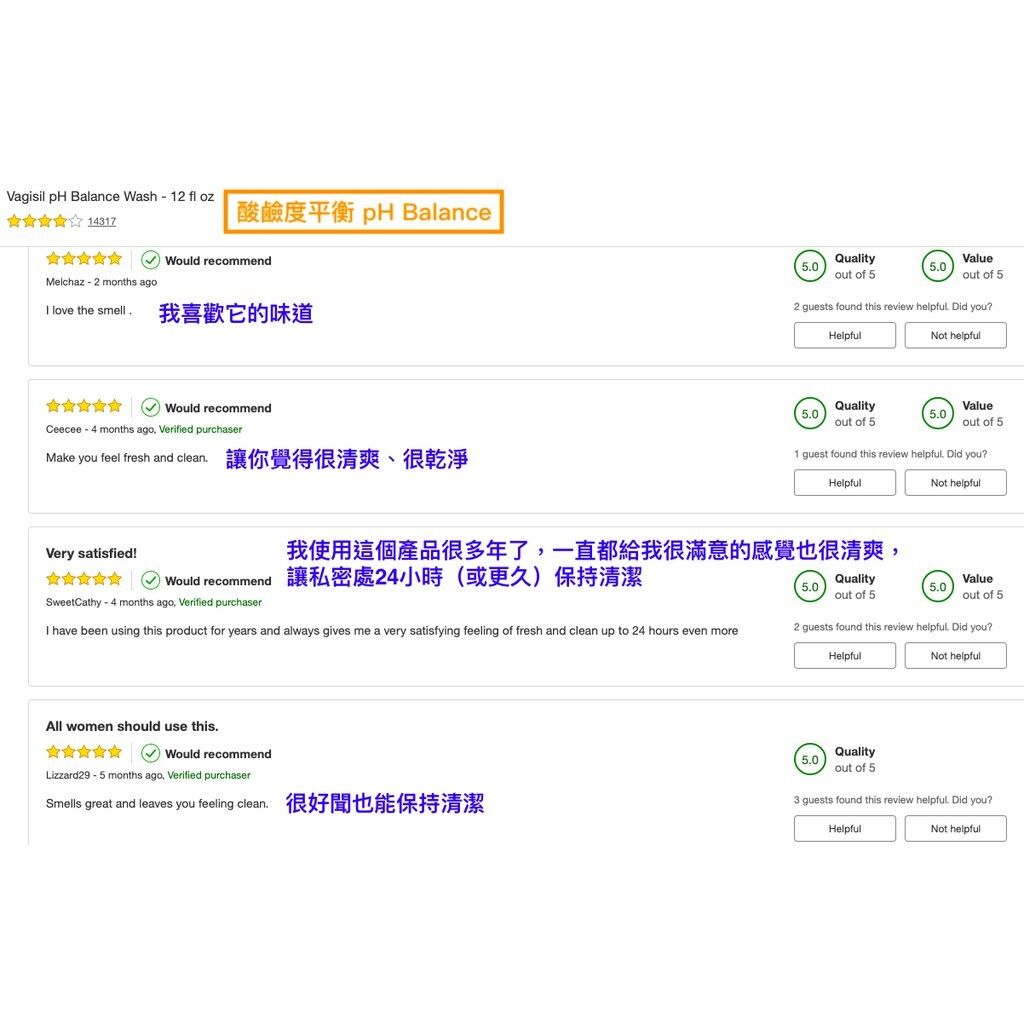The image size is (1024, 1024).
Task: Click the recommend checkmark icon in Lizzard29's review
Action: 151,753
